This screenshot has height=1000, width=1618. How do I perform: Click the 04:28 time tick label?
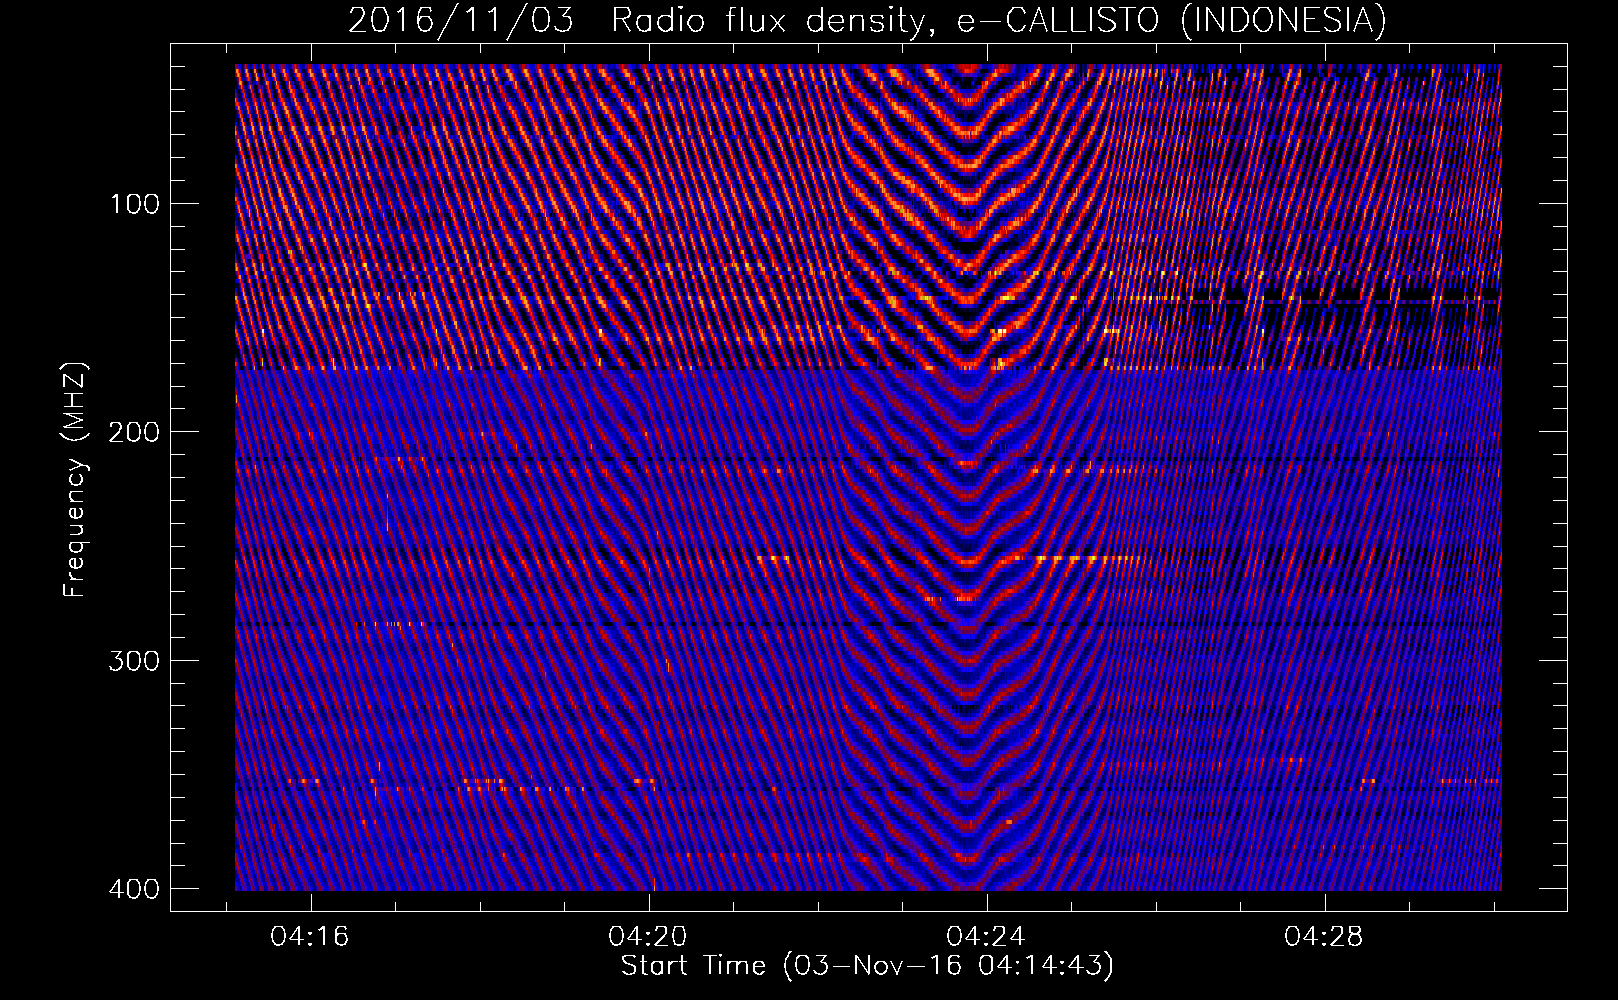(x=1324, y=937)
